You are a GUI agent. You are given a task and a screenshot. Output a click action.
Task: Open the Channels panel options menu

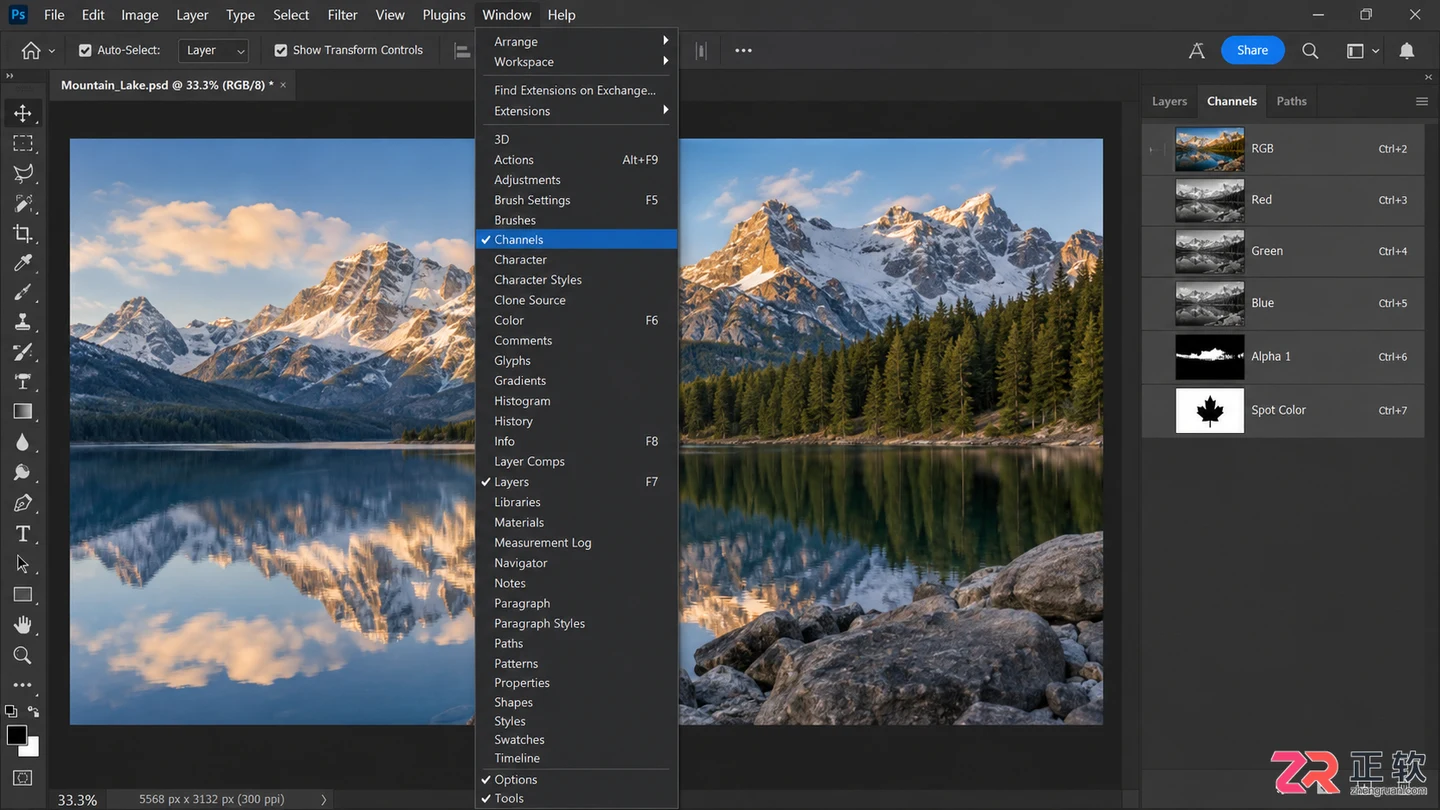(x=1421, y=101)
